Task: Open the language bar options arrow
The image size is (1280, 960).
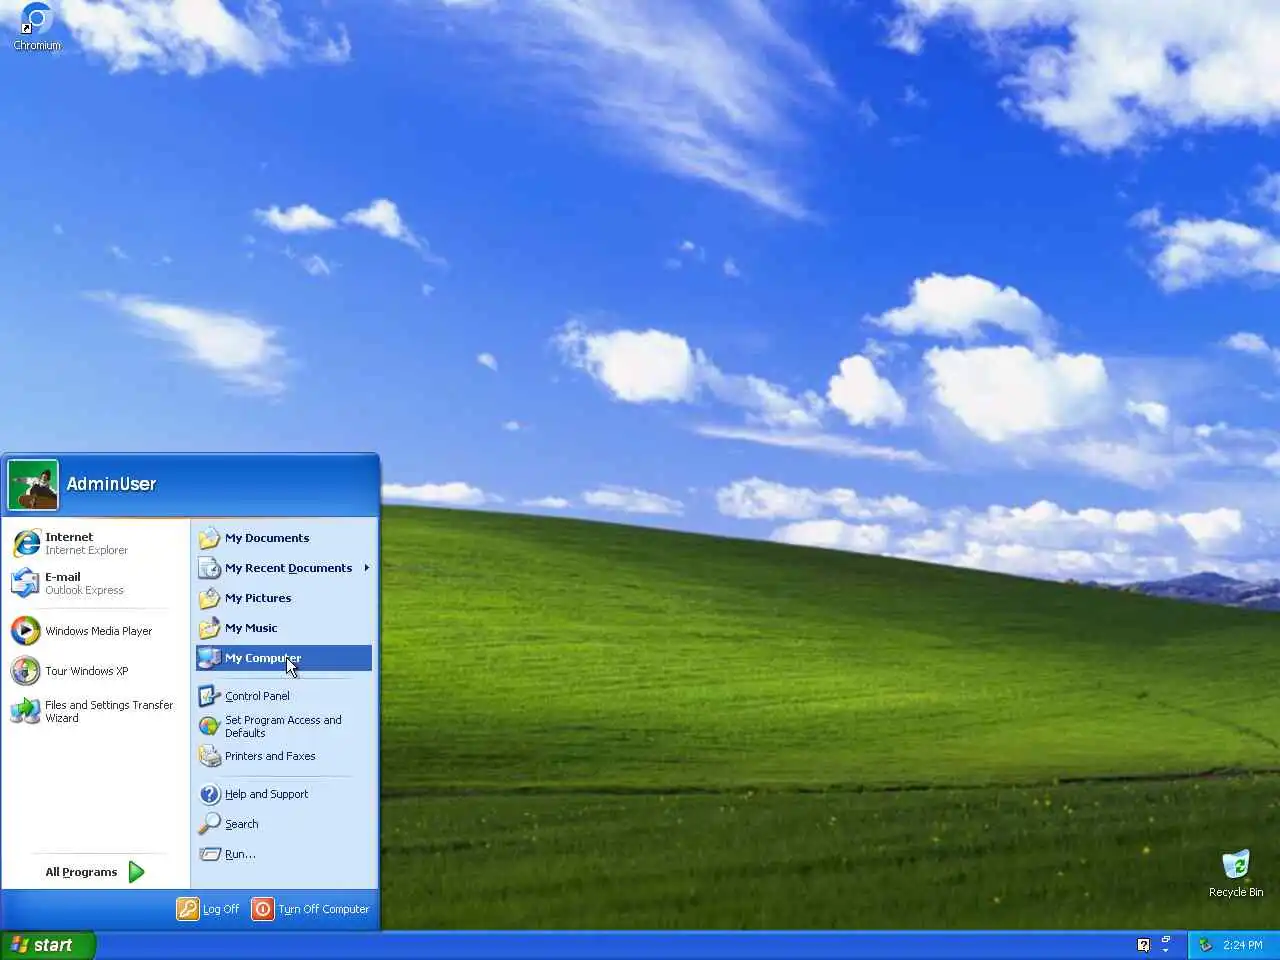Action: pos(1166,950)
